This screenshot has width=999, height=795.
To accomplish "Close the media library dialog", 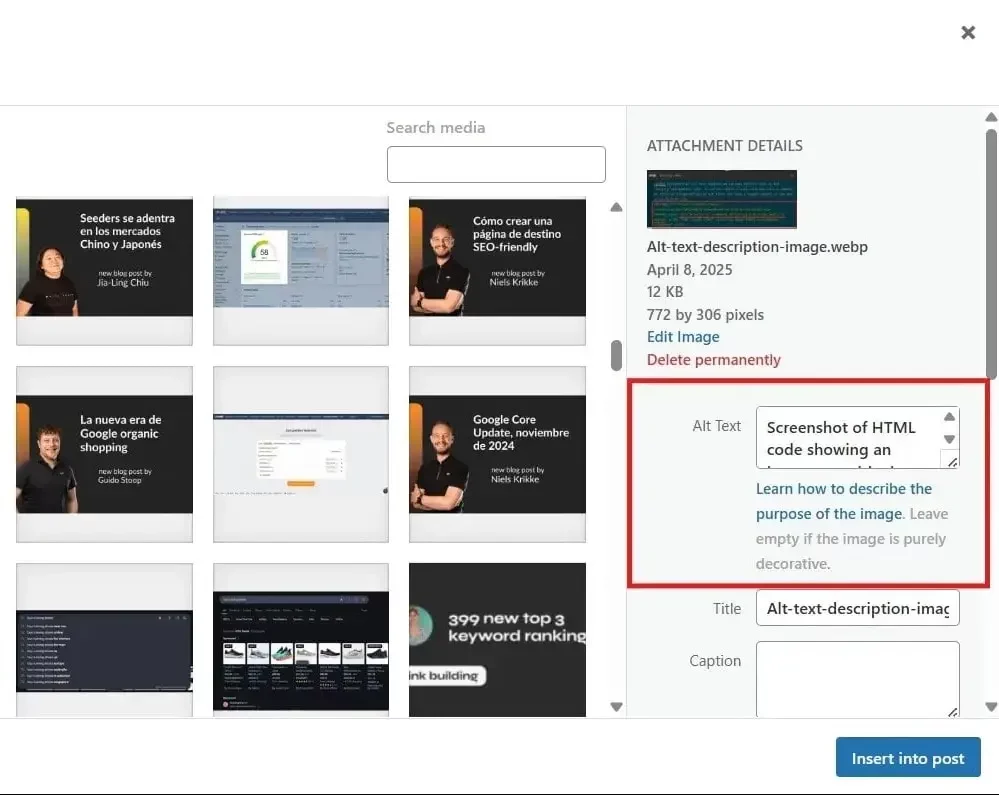I will click(x=968, y=32).
